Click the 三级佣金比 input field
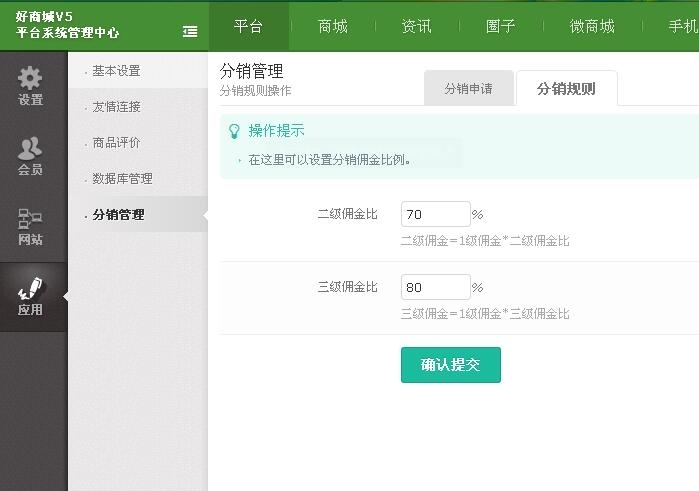The image size is (699, 491). tap(436, 287)
